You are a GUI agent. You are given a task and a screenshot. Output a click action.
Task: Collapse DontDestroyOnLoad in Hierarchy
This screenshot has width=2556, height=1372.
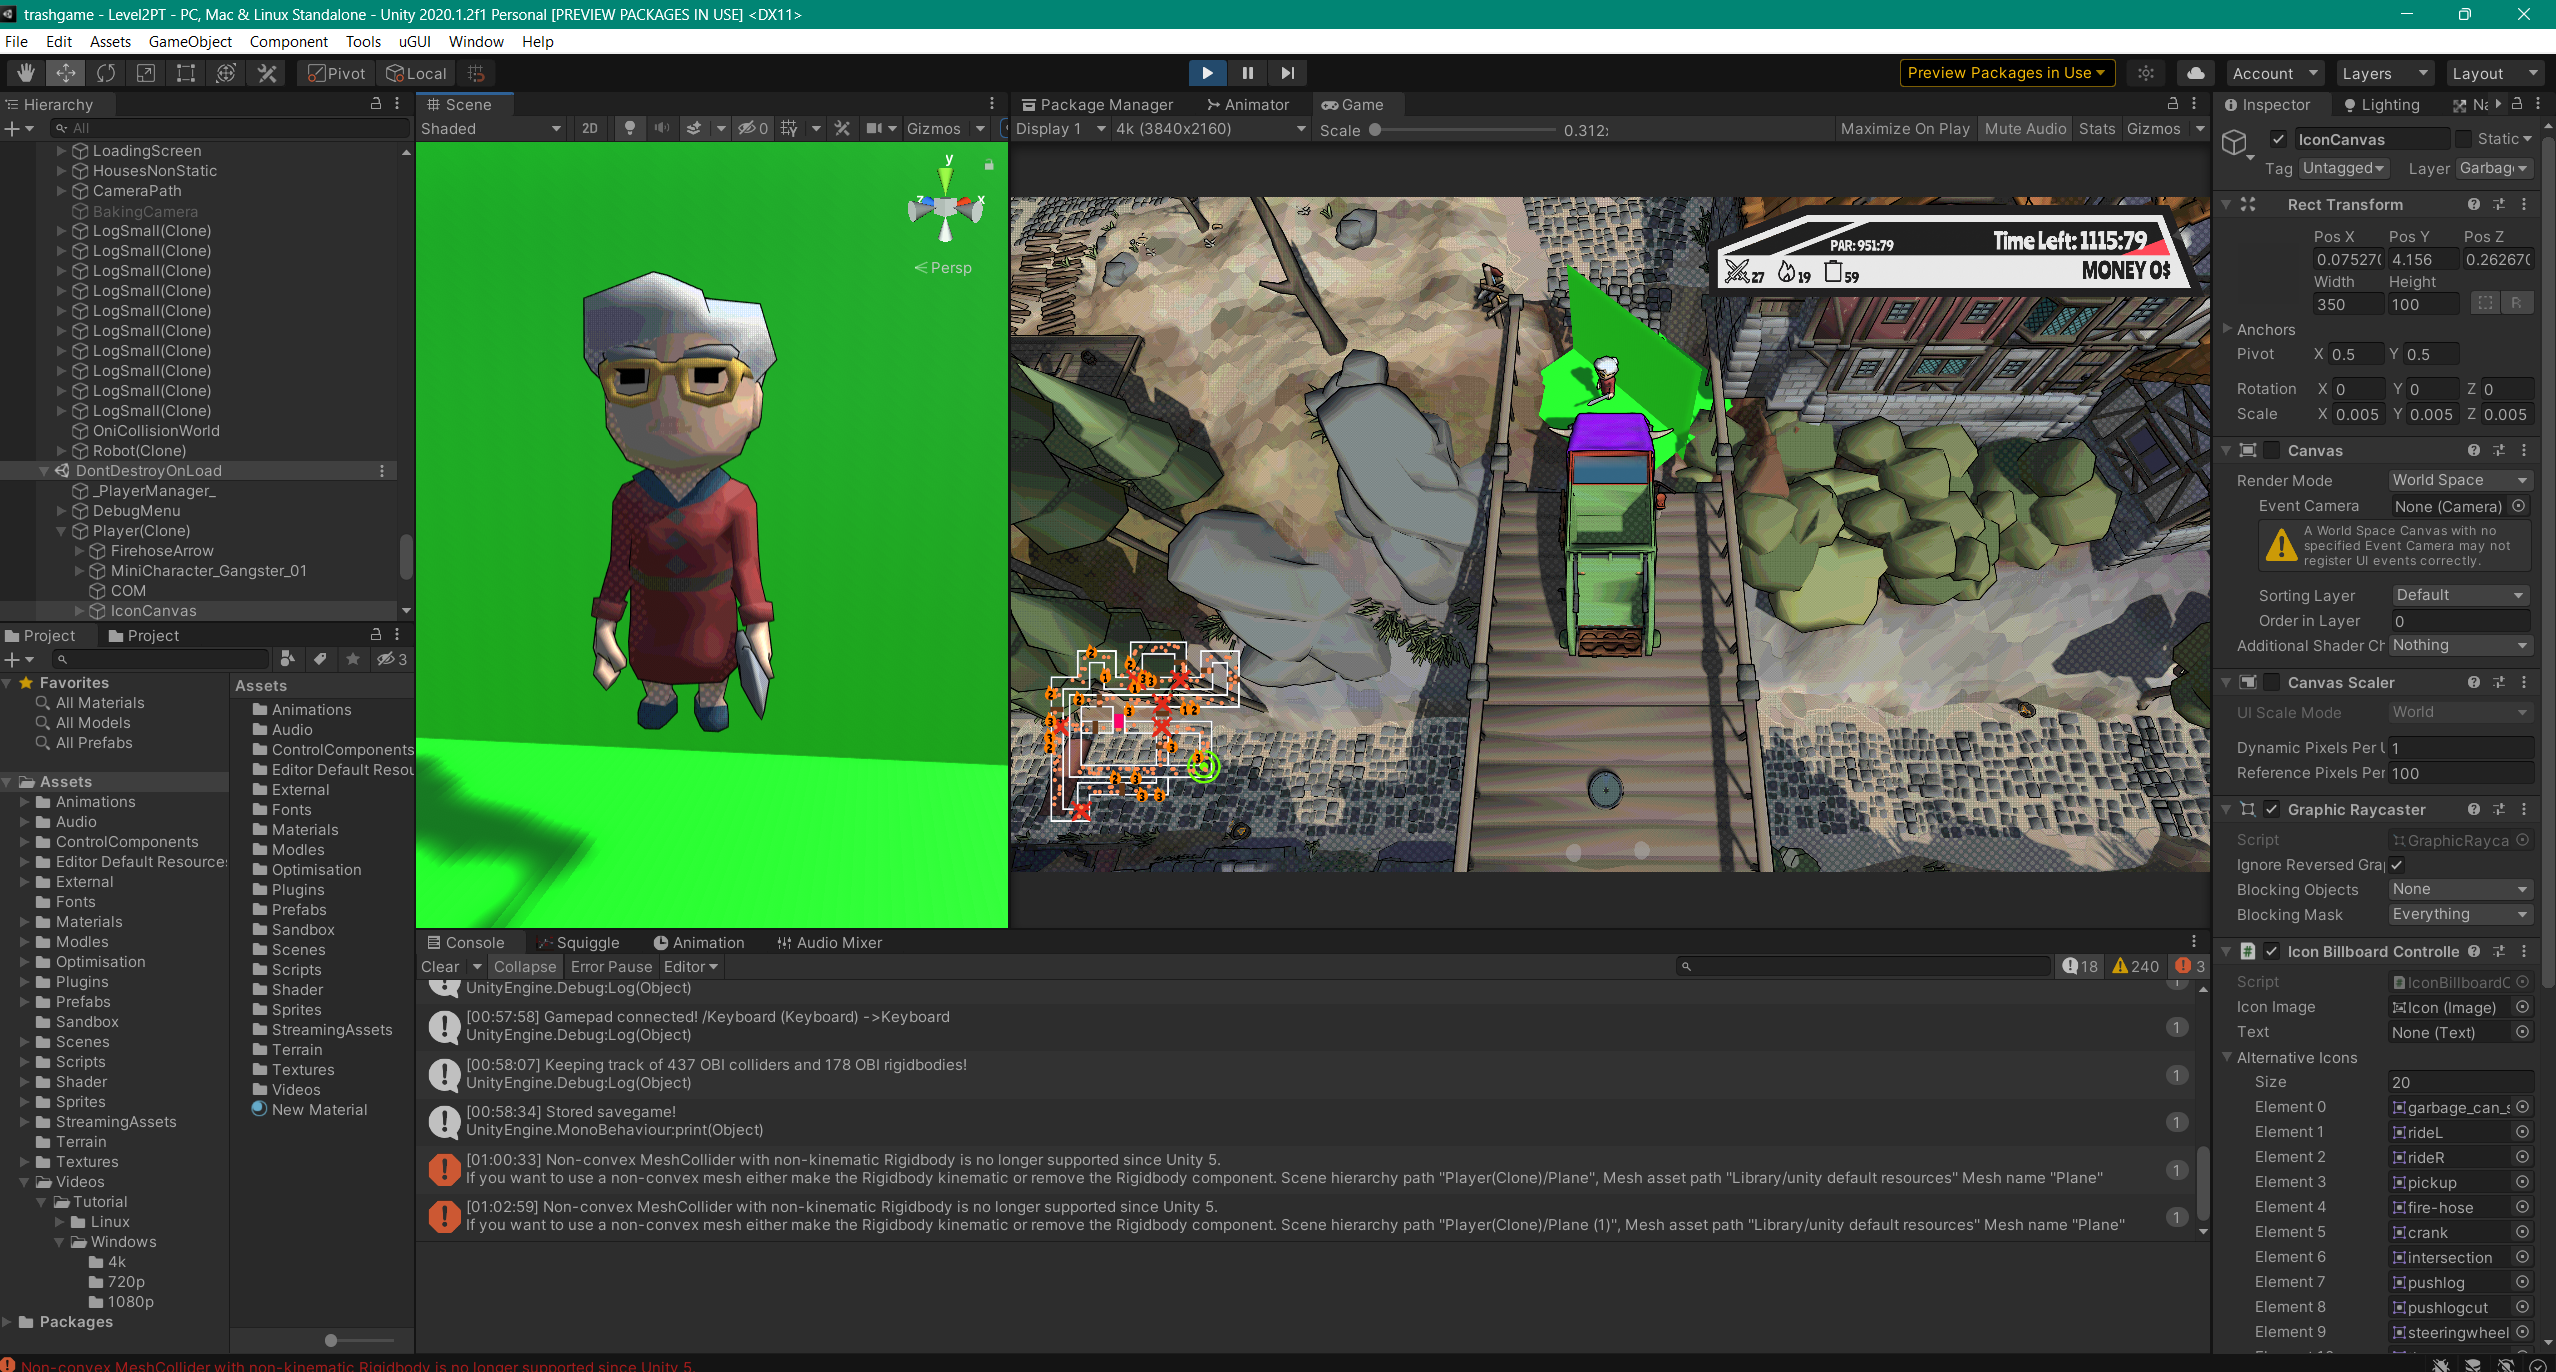(44, 471)
